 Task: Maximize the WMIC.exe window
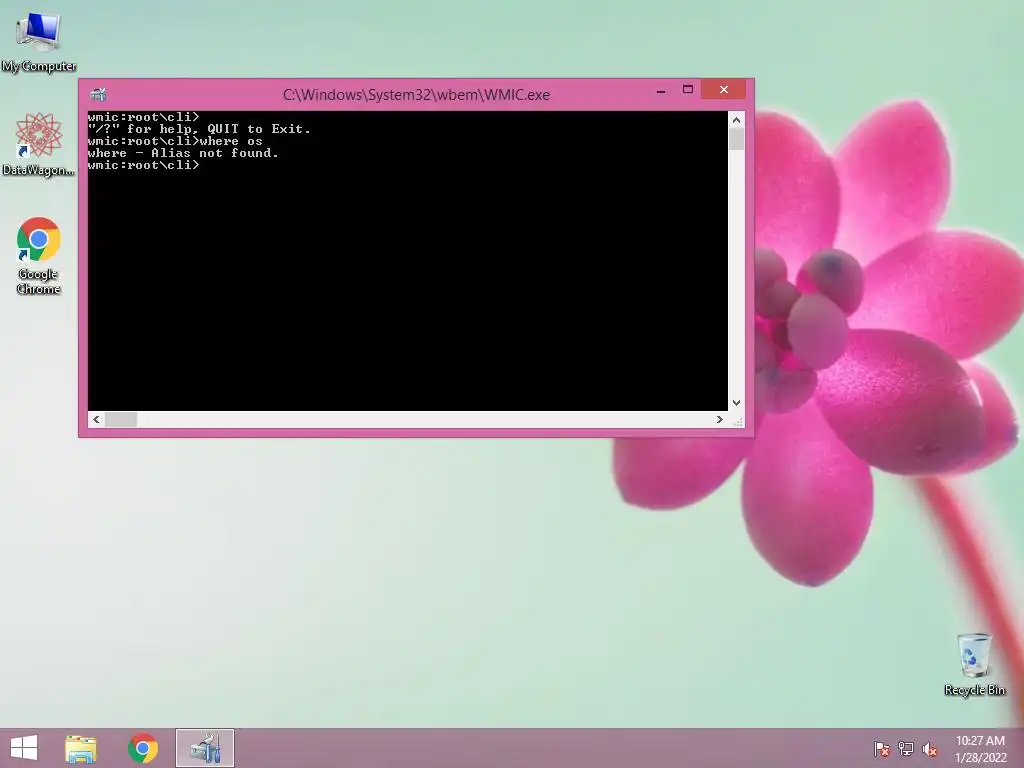tap(688, 90)
